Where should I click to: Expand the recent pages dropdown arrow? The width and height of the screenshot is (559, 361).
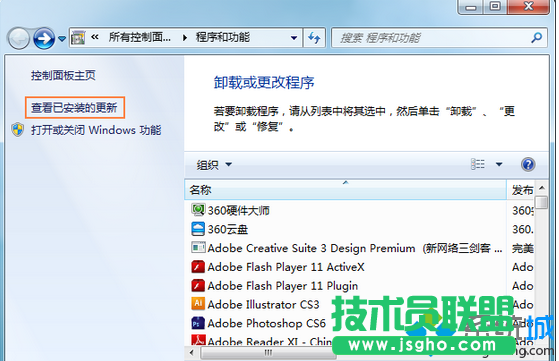[62, 38]
